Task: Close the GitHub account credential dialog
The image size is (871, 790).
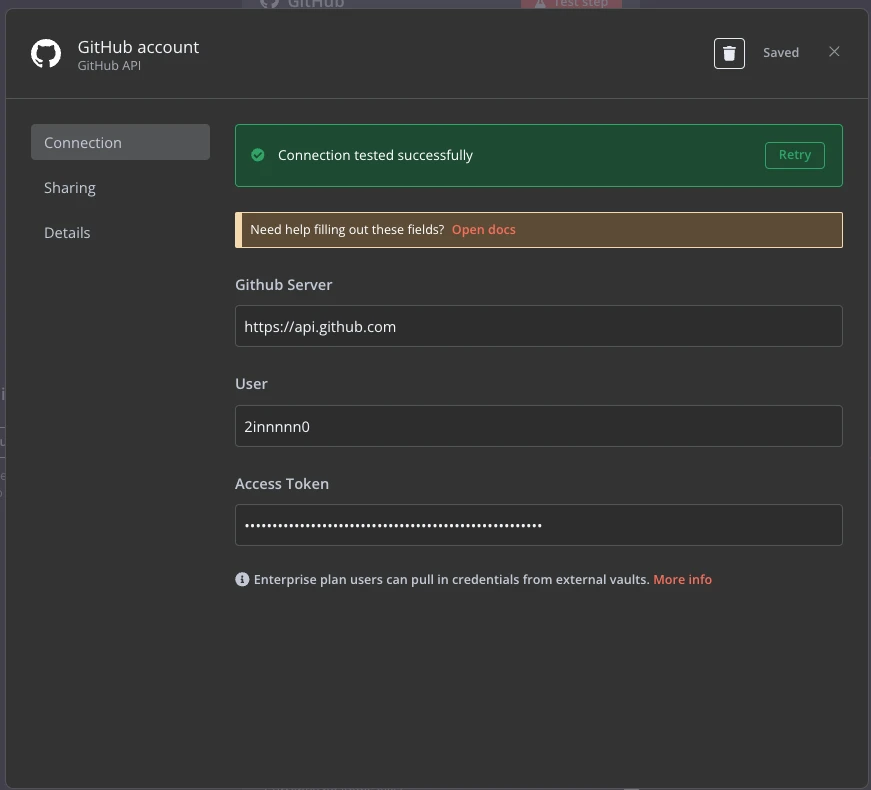Action: 834,52
